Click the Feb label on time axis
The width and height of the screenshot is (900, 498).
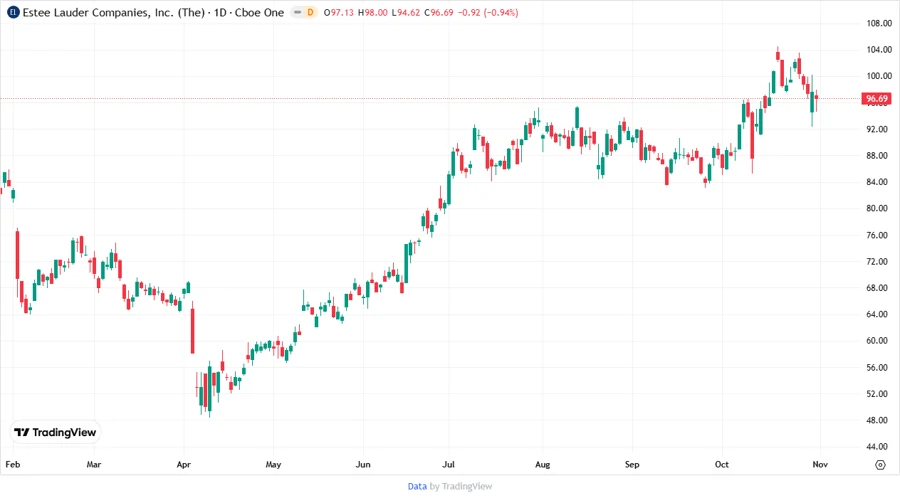click(13, 464)
